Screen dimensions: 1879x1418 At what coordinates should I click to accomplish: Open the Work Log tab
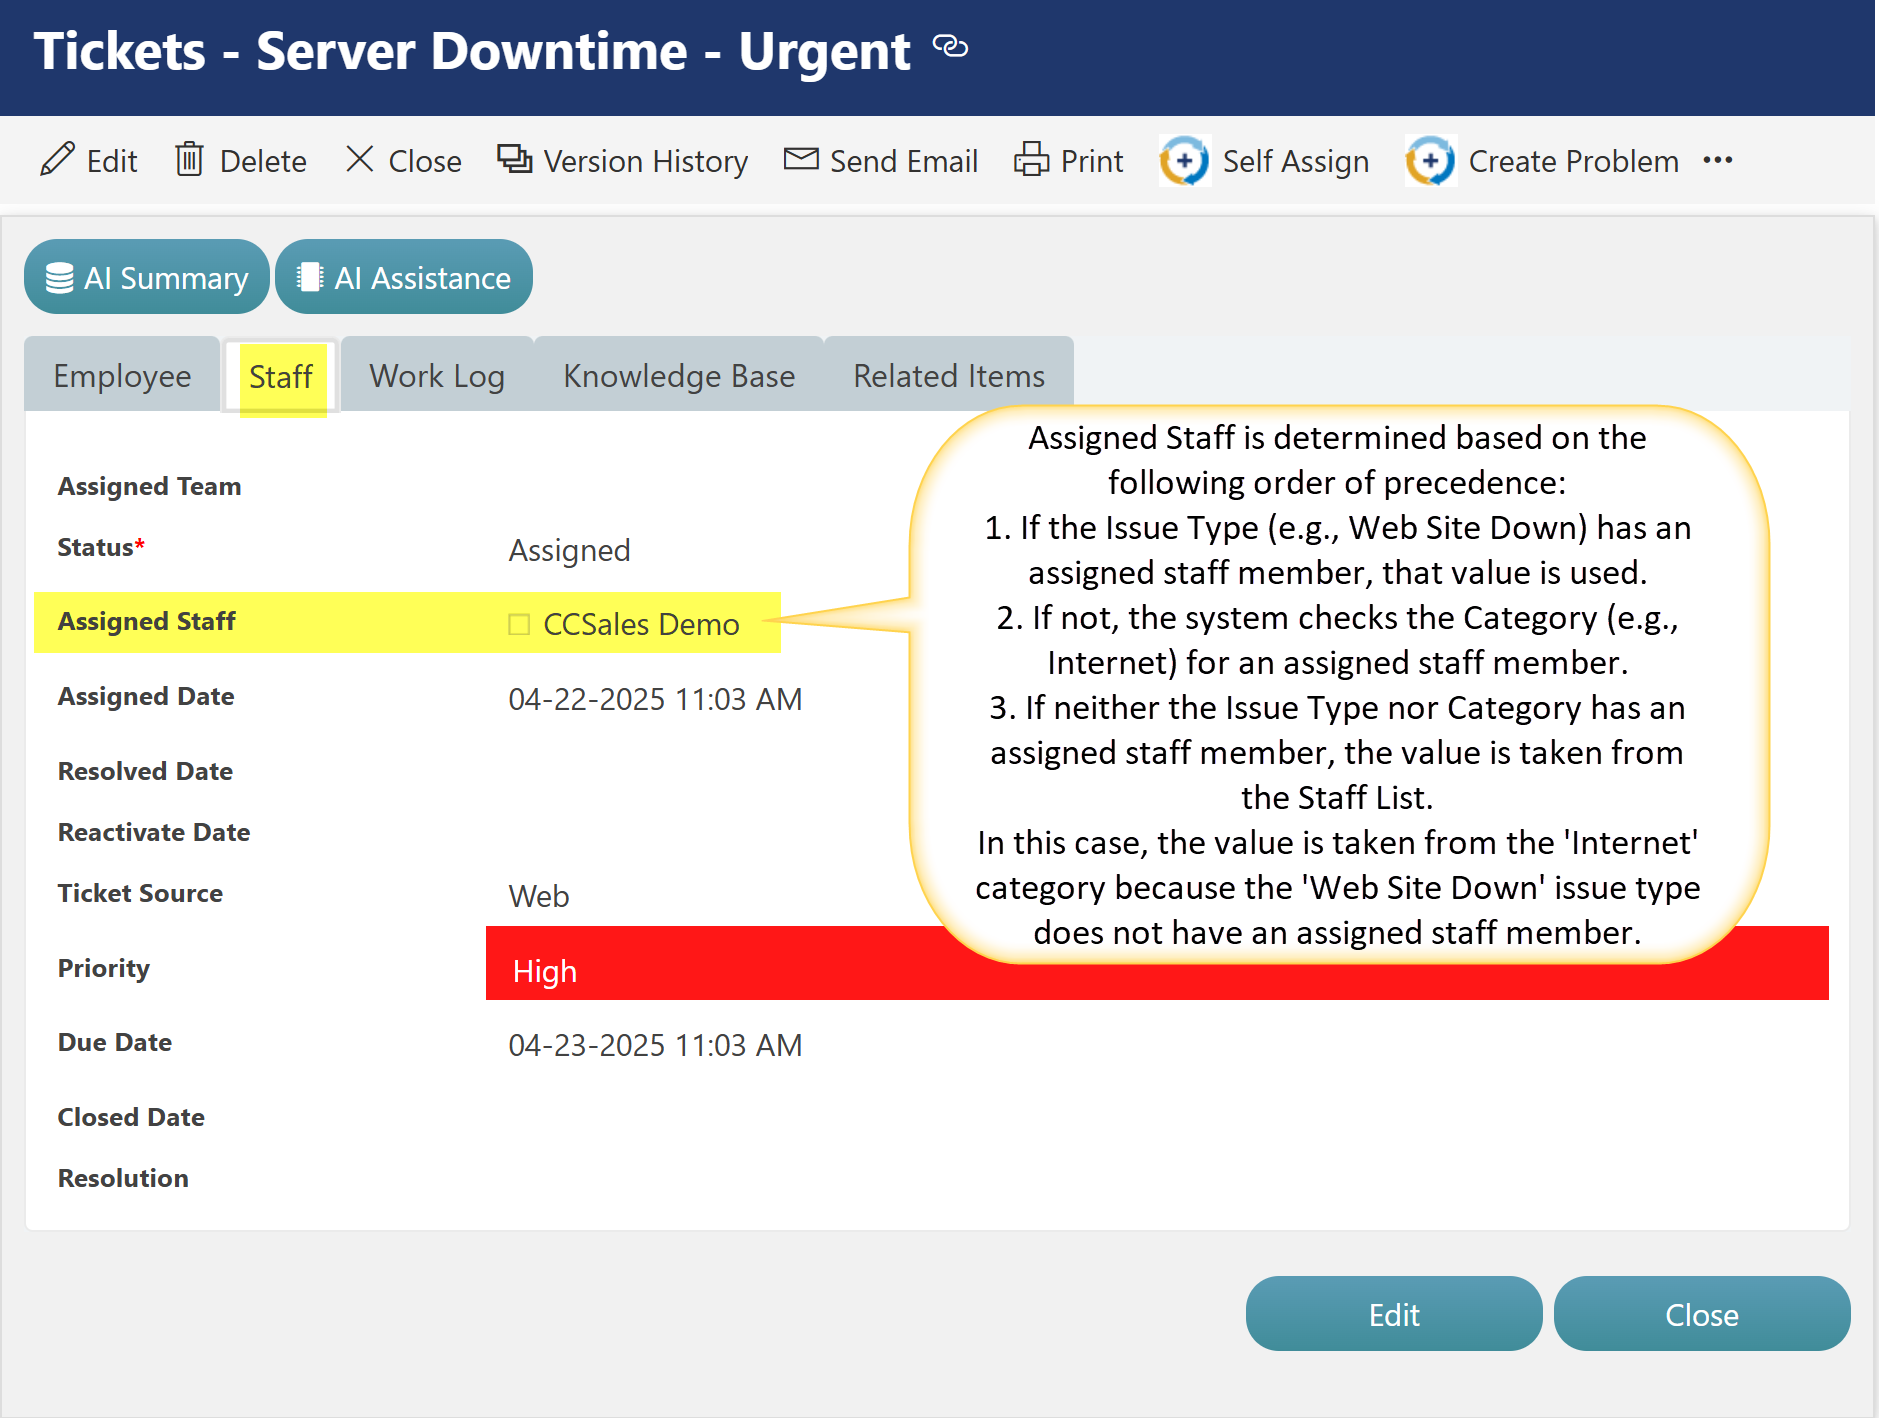(x=436, y=376)
